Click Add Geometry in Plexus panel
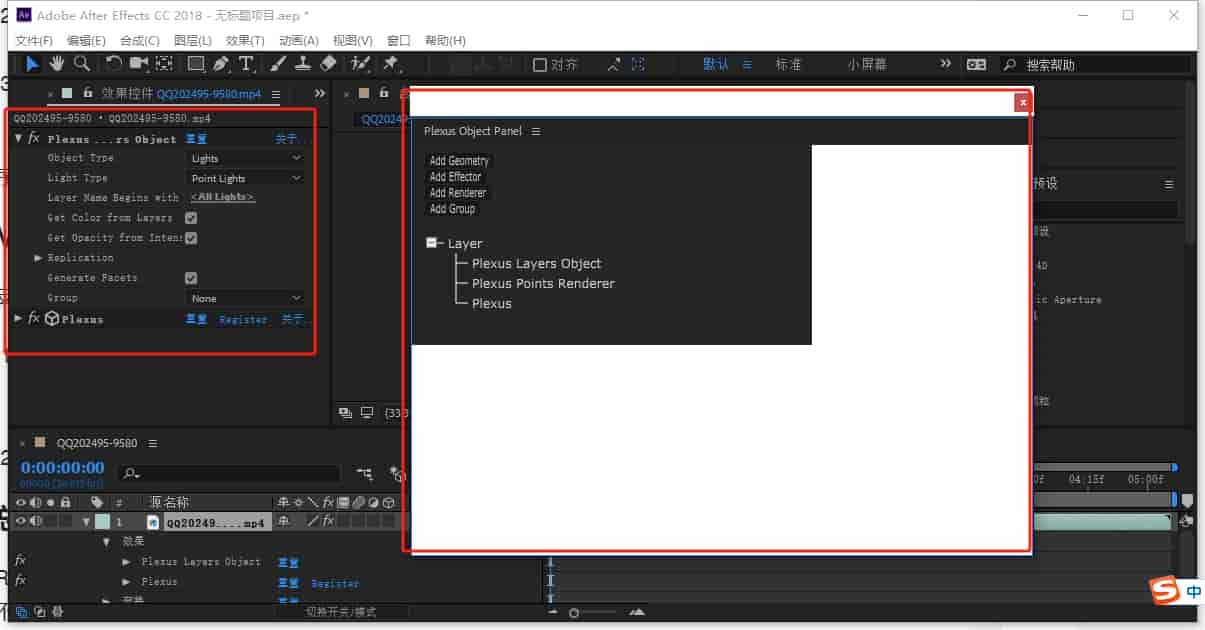The height and width of the screenshot is (630, 1205). (459, 161)
